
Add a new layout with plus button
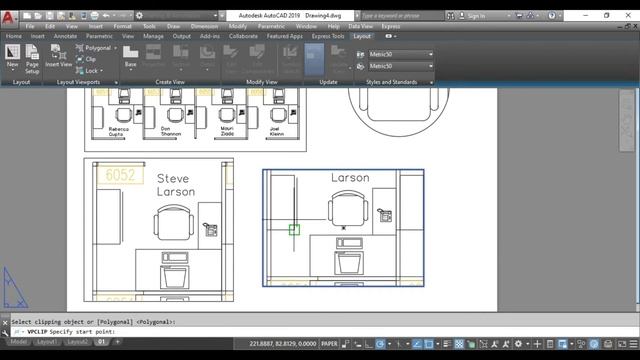[117, 342]
